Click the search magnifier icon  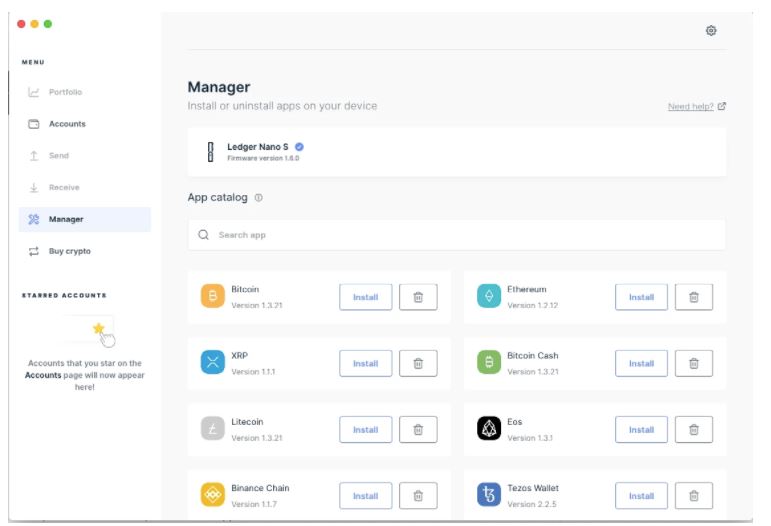tap(204, 235)
